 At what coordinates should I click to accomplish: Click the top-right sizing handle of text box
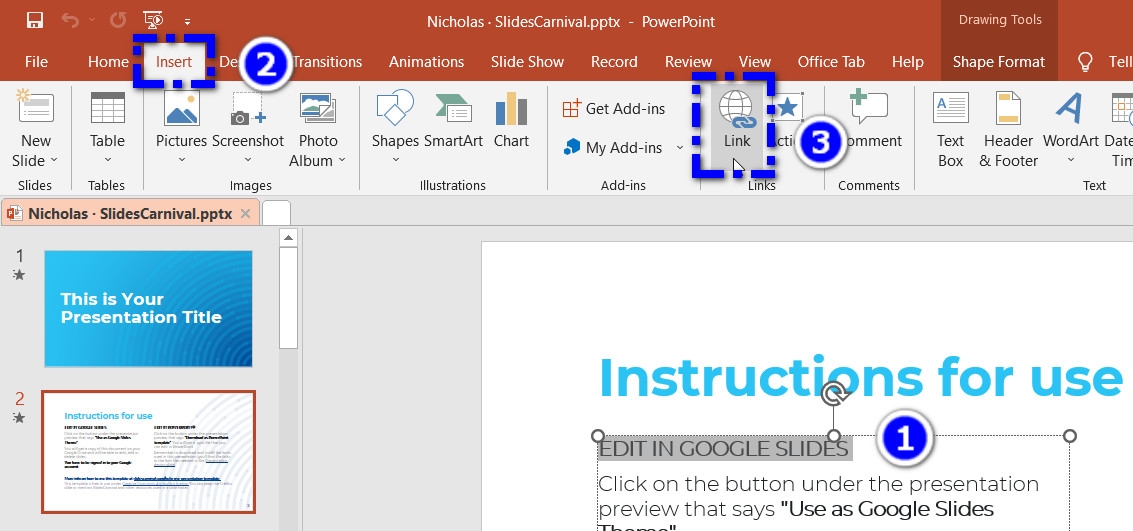(1070, 436)
